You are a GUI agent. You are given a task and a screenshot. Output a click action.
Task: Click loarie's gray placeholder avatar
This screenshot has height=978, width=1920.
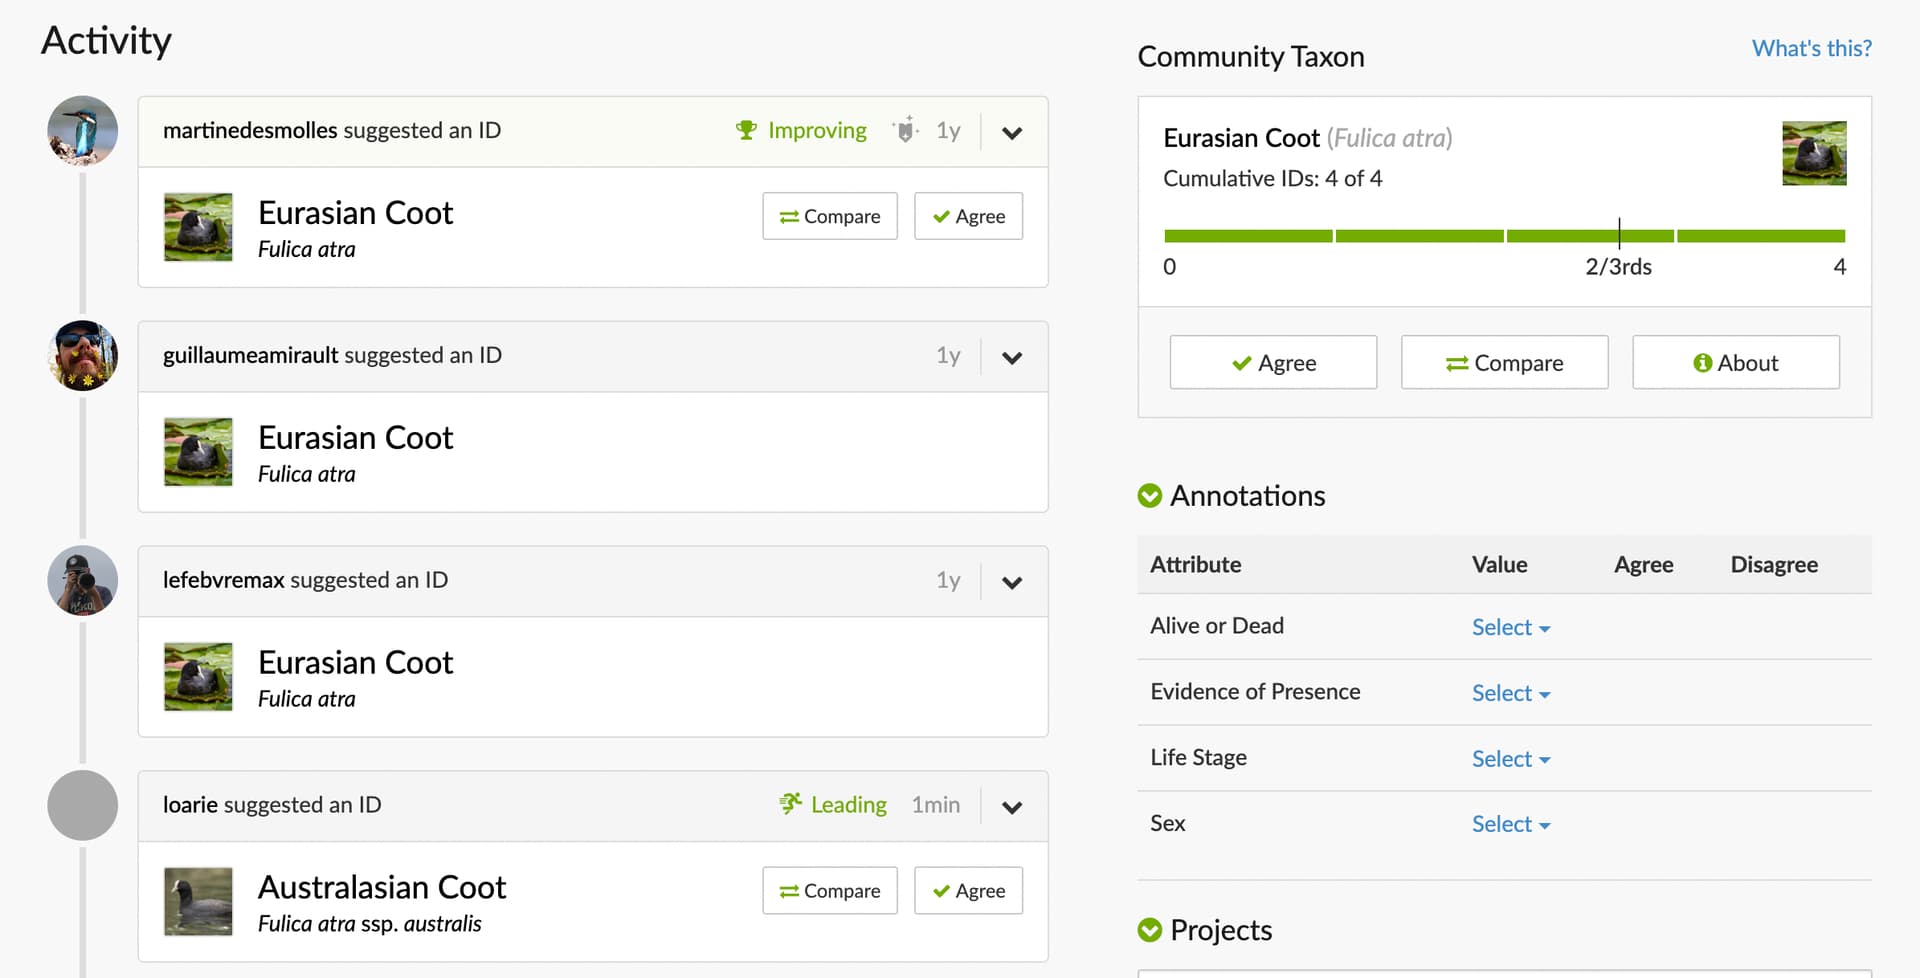pos(83,805)
